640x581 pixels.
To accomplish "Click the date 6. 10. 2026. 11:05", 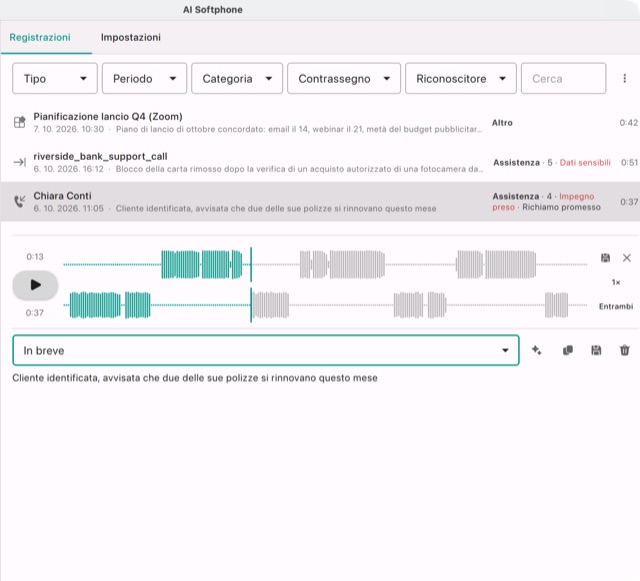I will (69, 208).
